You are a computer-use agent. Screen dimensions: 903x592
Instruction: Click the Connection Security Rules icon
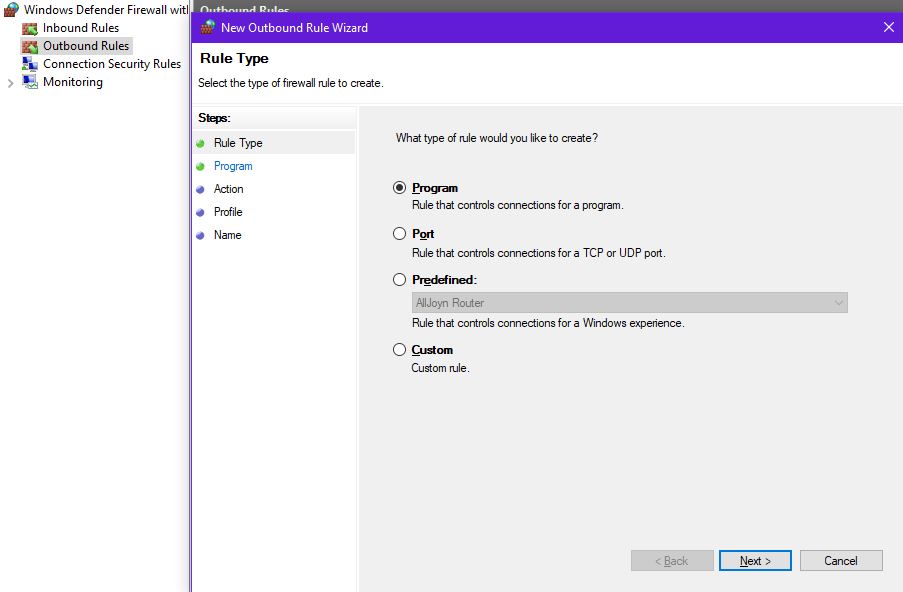pyautogui.click(x=30, y=64)
